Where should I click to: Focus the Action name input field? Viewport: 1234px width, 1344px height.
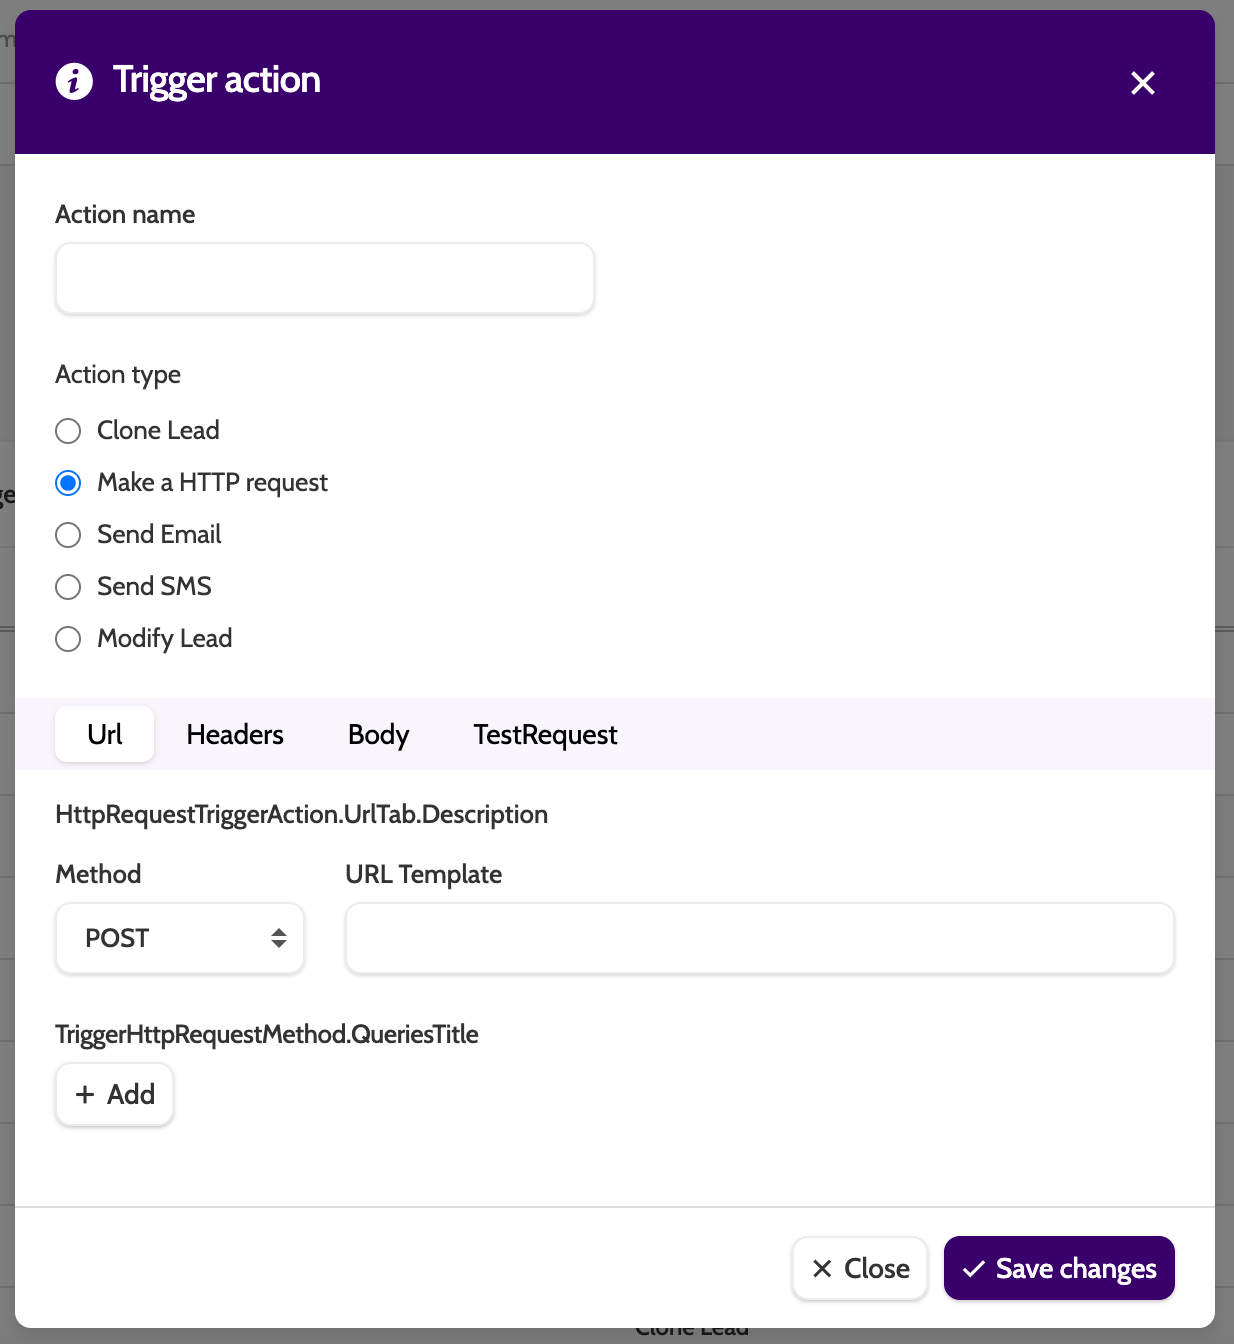[325, 279]
